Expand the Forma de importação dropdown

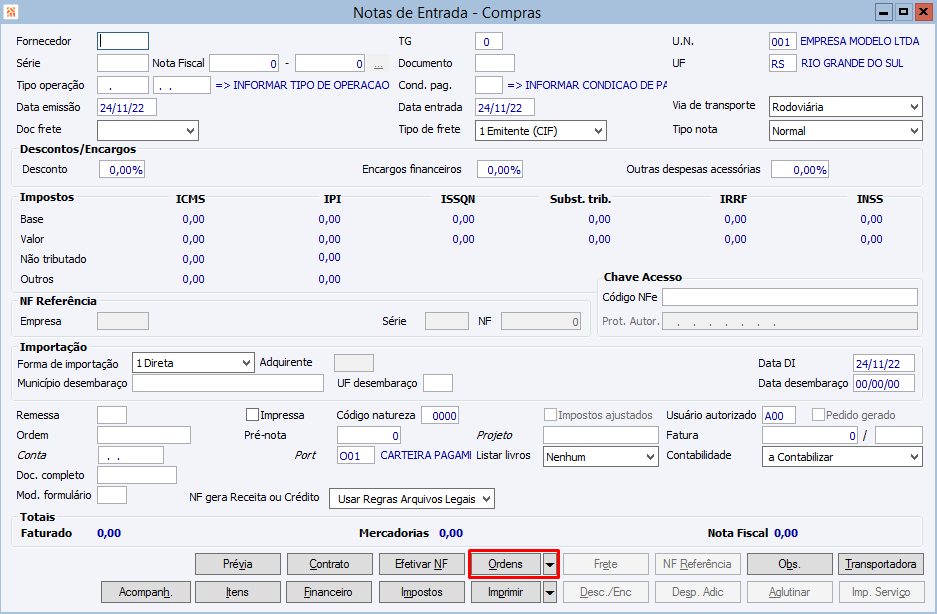pyautogui.click(x=245, y=363)
